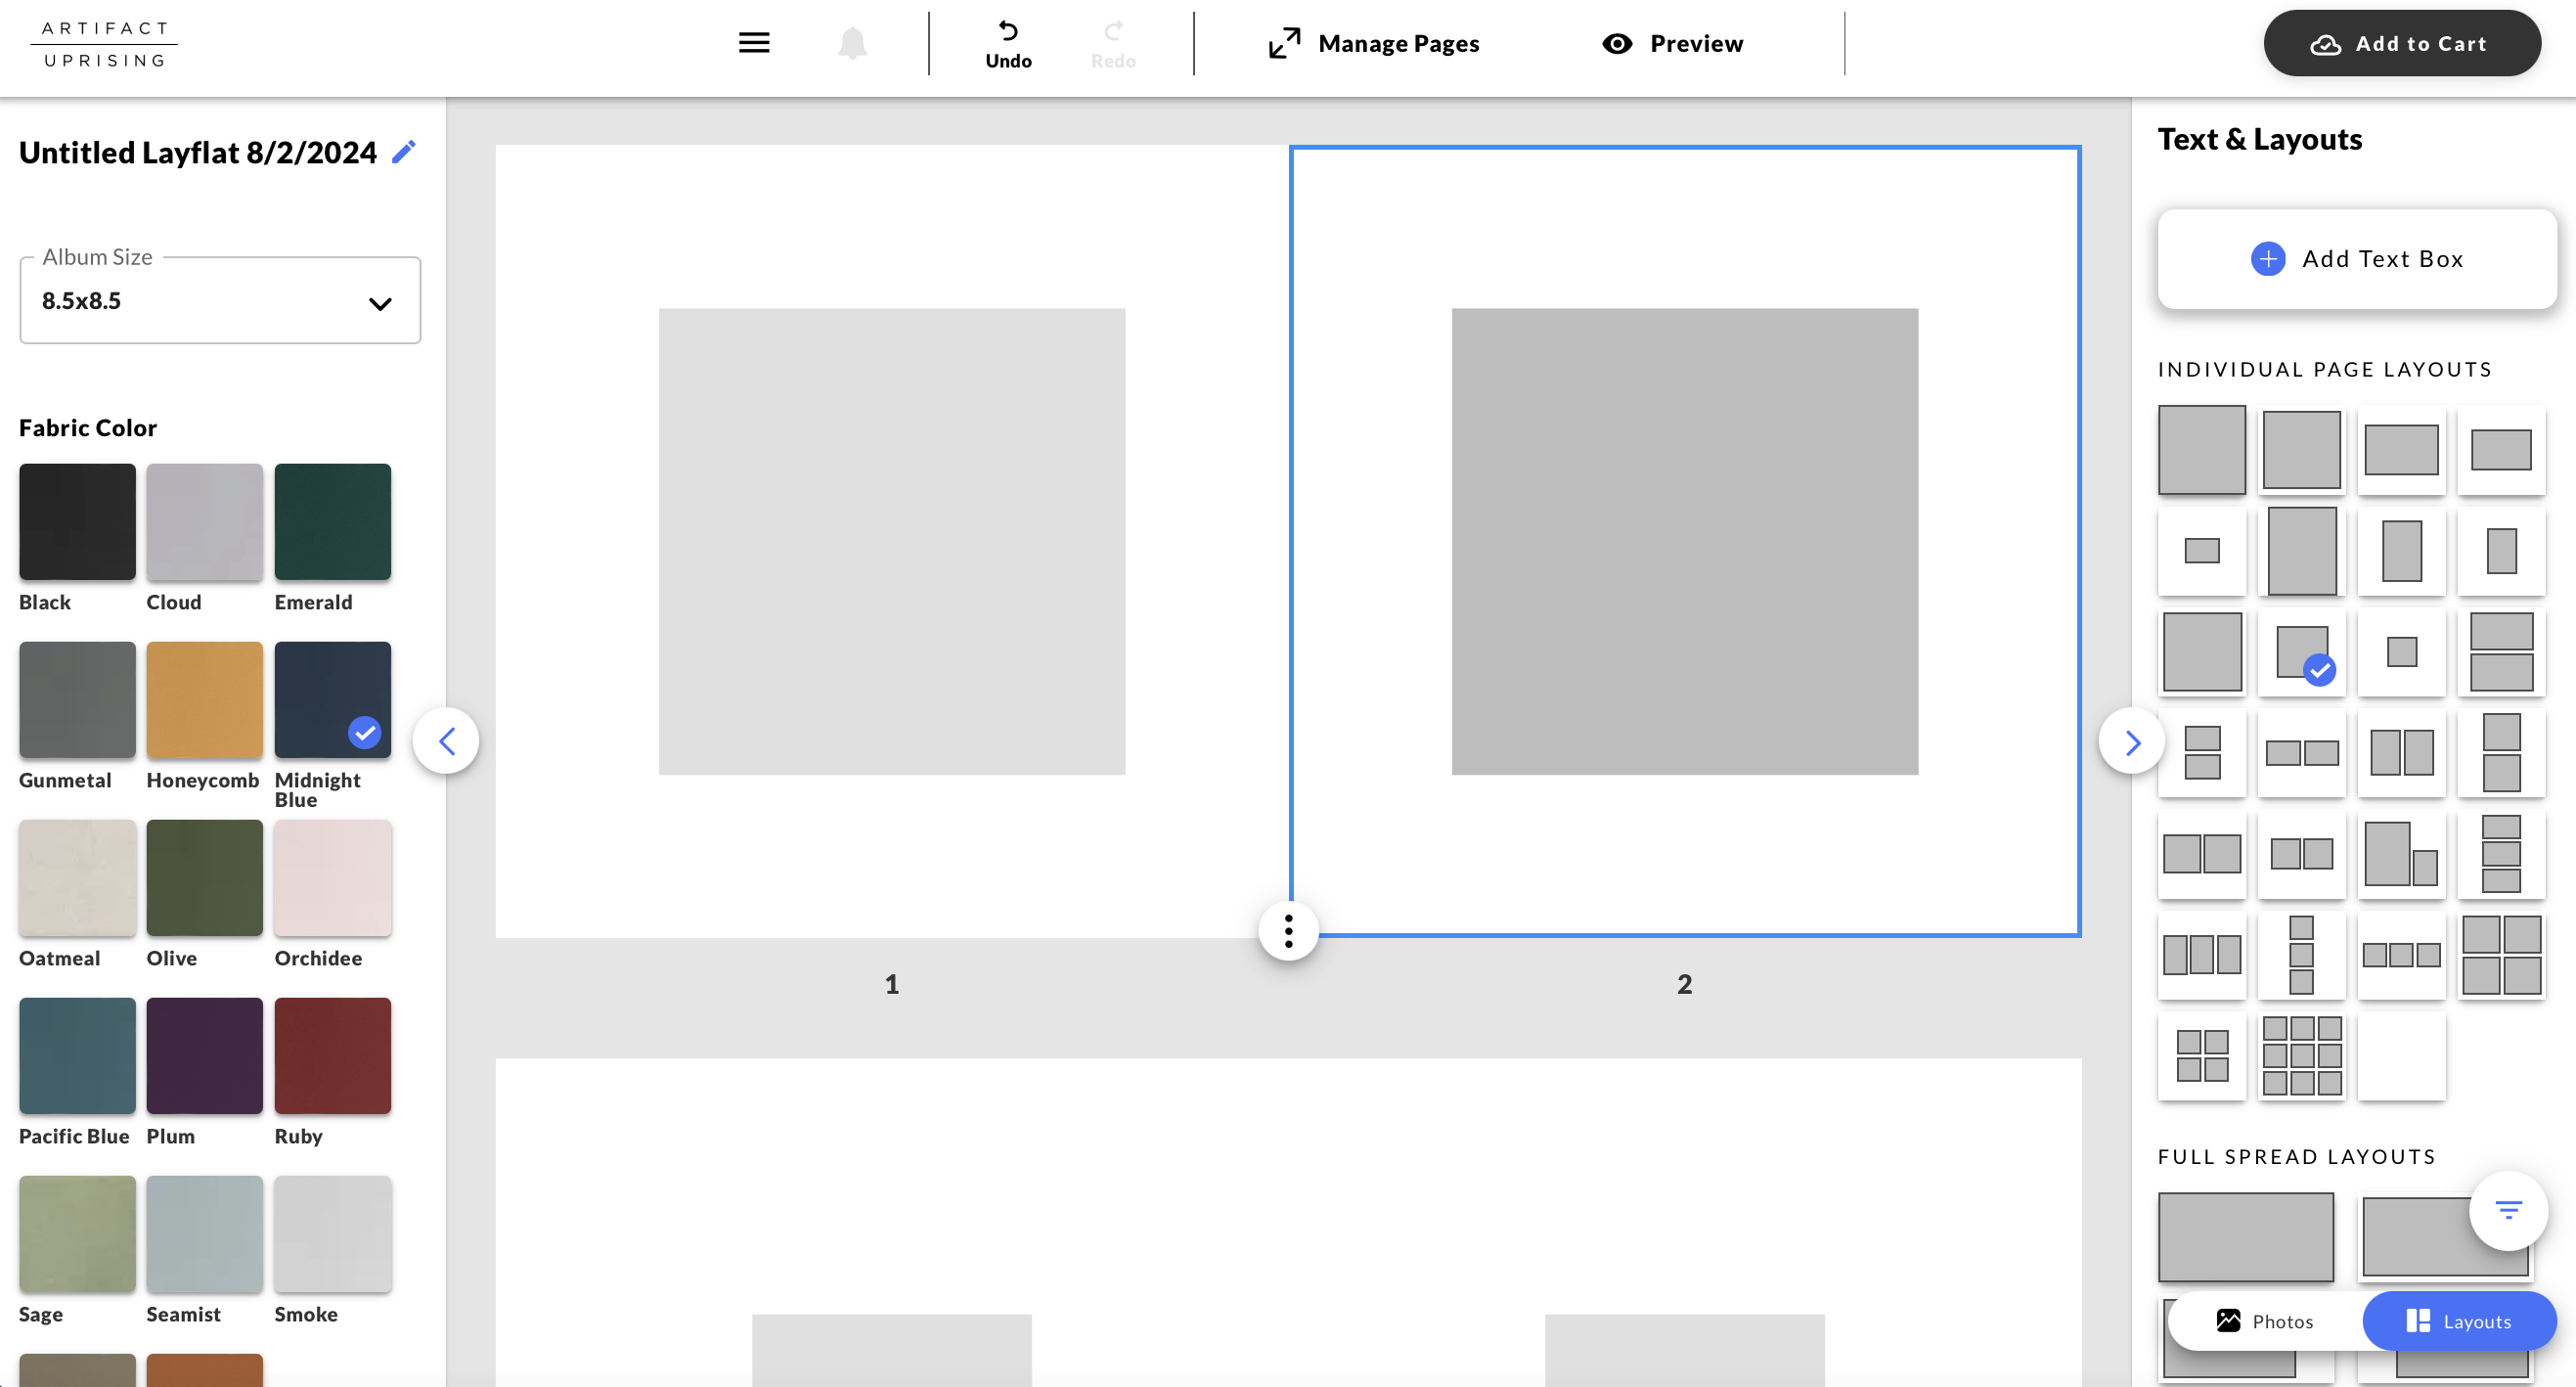
Task: Select photo placeholder on page 2
Action: (1684, 541)
